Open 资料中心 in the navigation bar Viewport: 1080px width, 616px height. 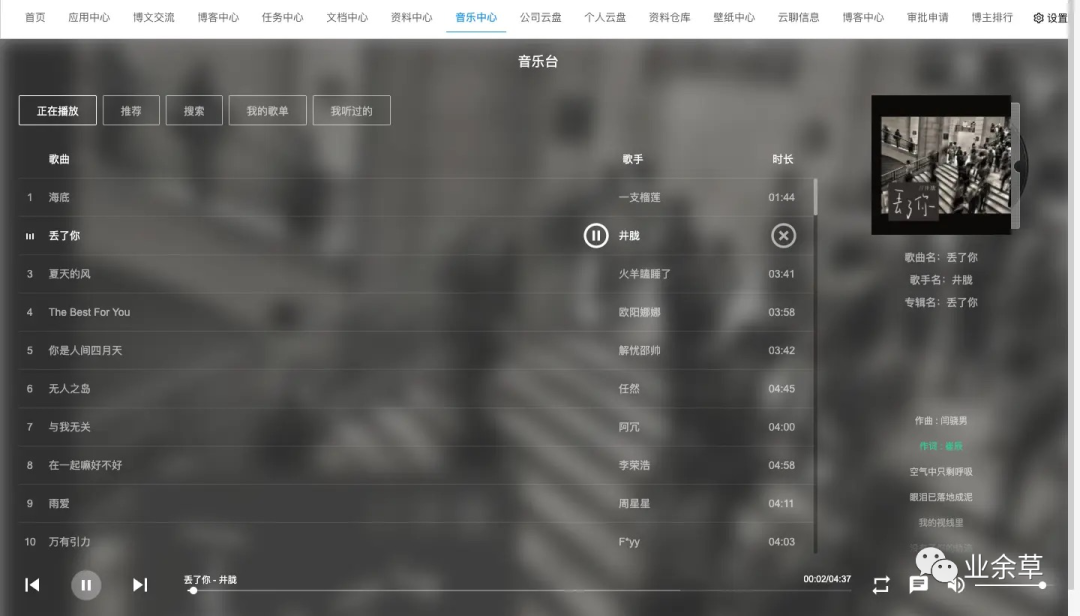pyautogui.click(x=411, y=17)
